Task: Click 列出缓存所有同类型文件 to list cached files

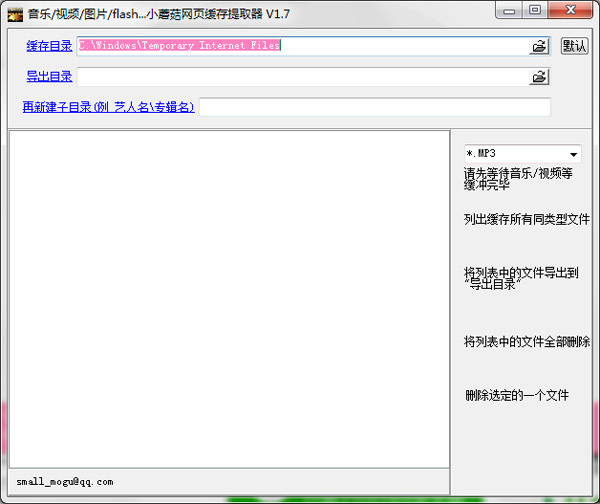Action: [527, 219]
